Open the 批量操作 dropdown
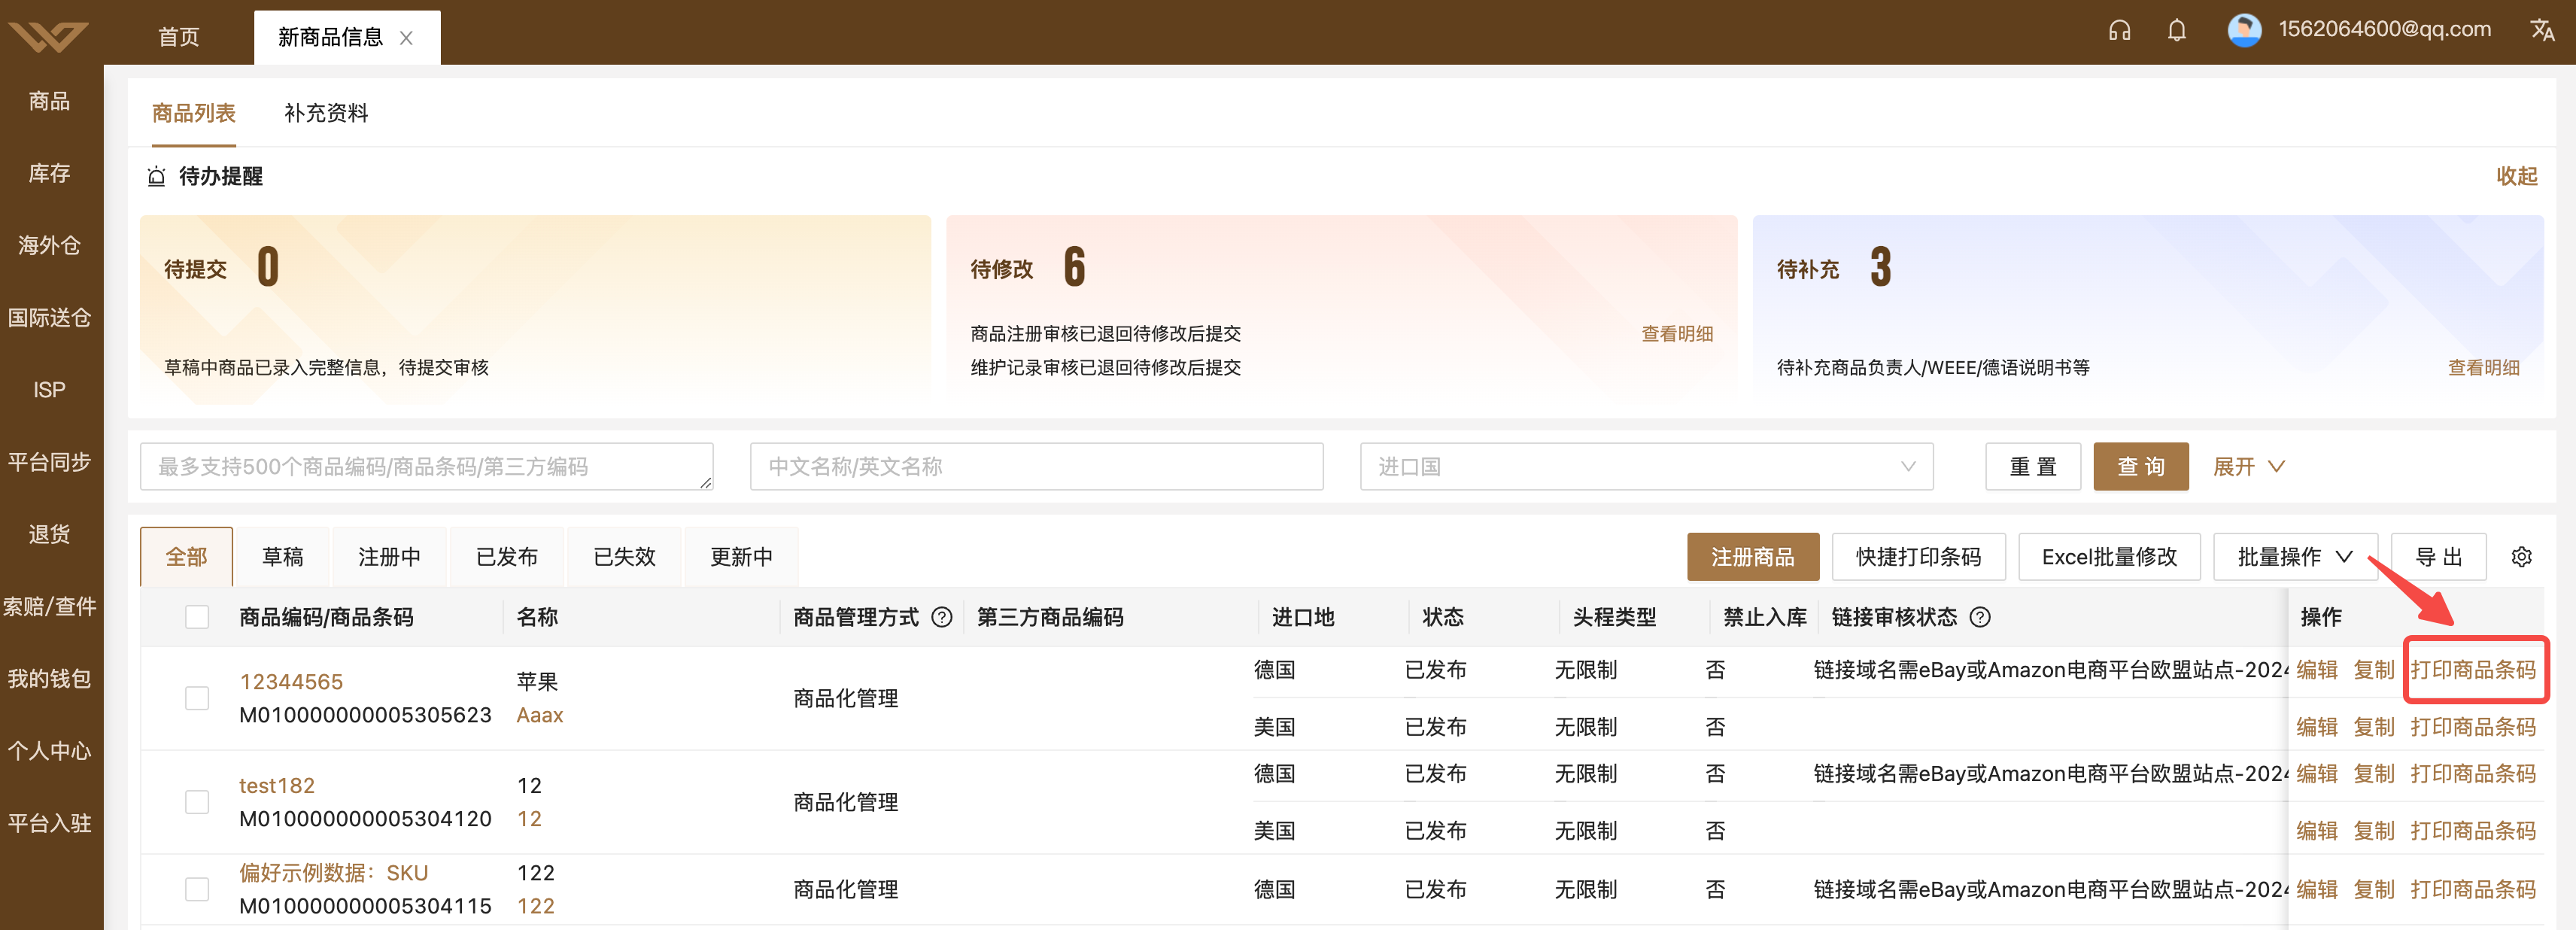Image resolution: width=2576 pixels, height=930 pixels. pos(2294,557)
